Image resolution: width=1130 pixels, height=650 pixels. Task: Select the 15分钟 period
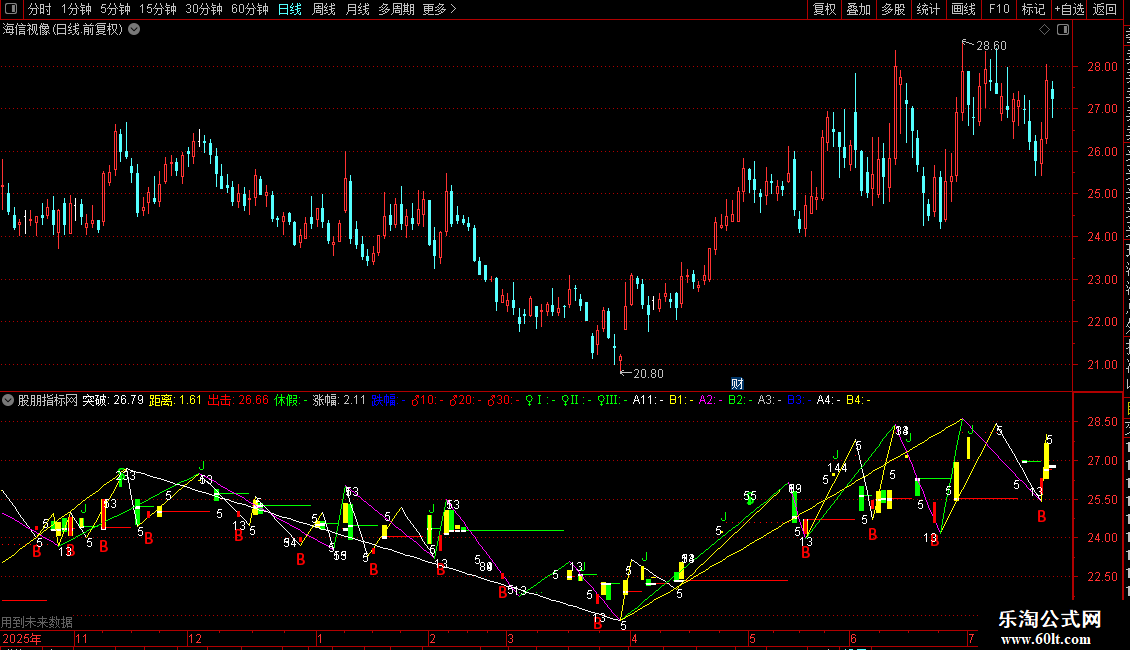(158, 9)
